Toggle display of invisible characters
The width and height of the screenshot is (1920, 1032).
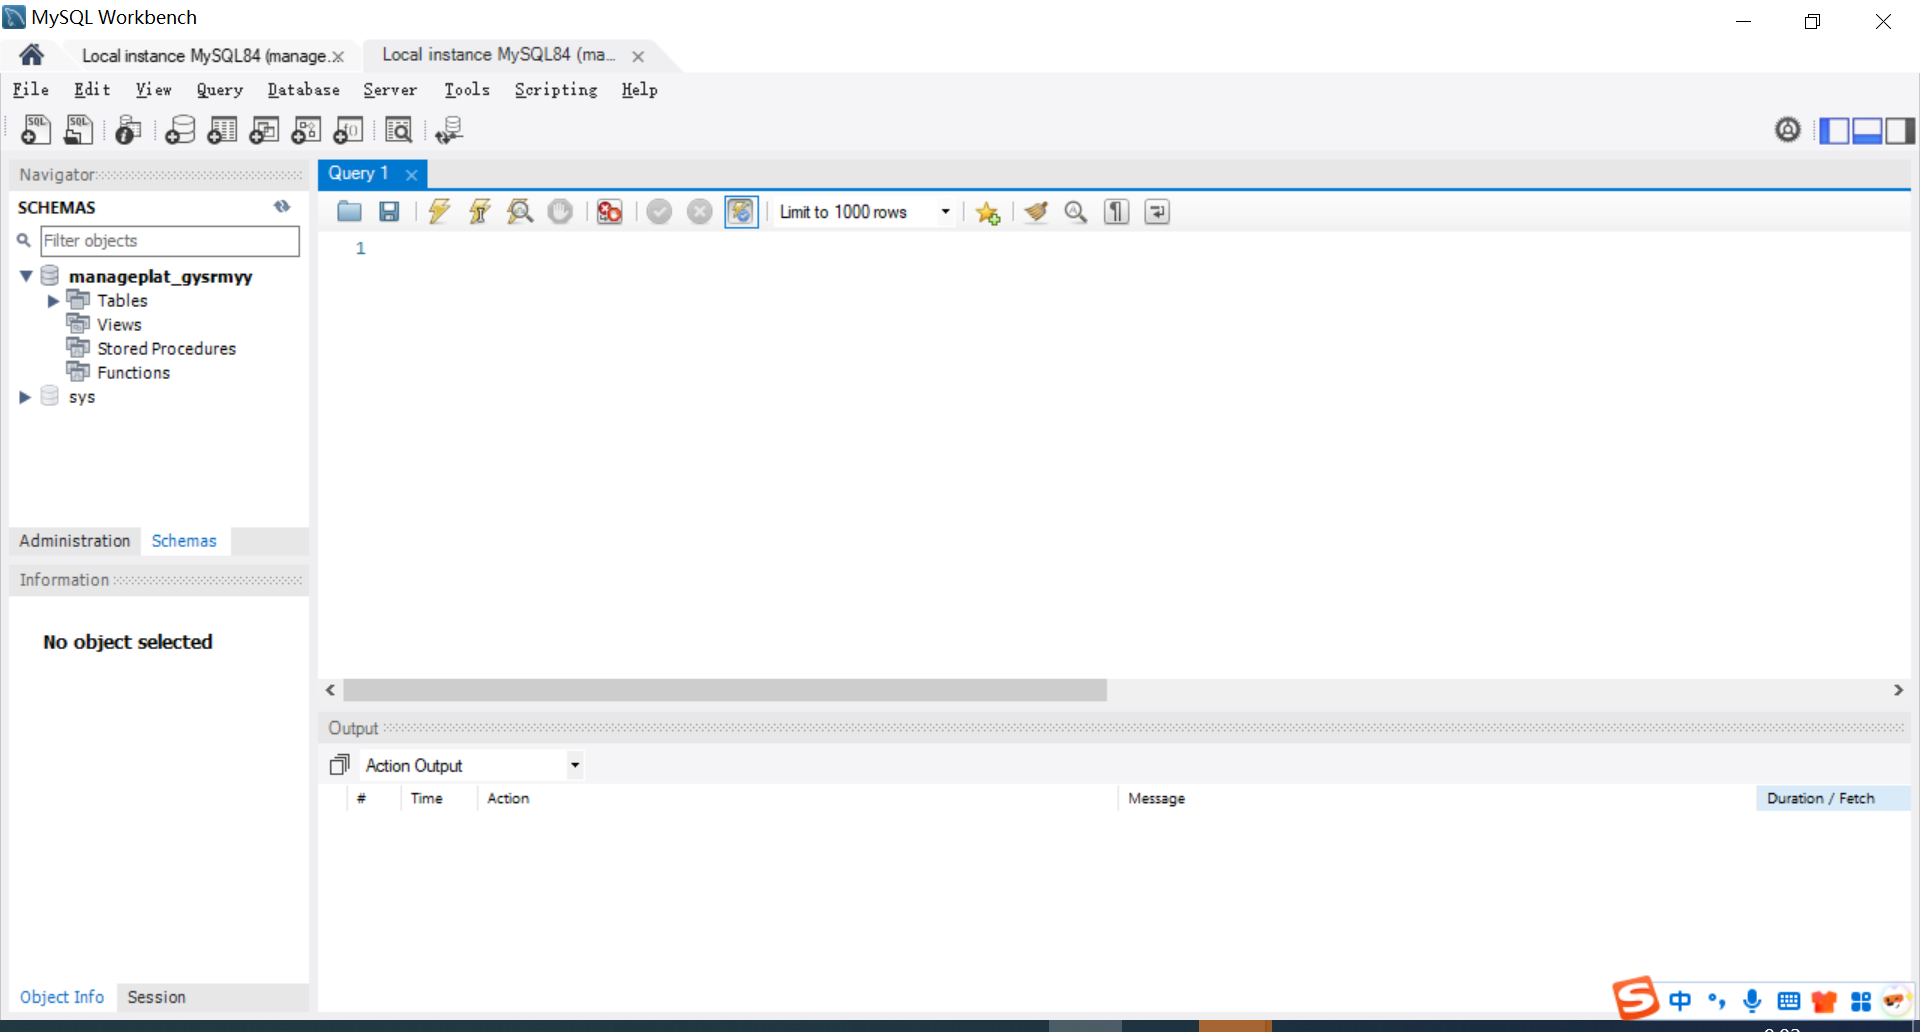[1117, 211]
